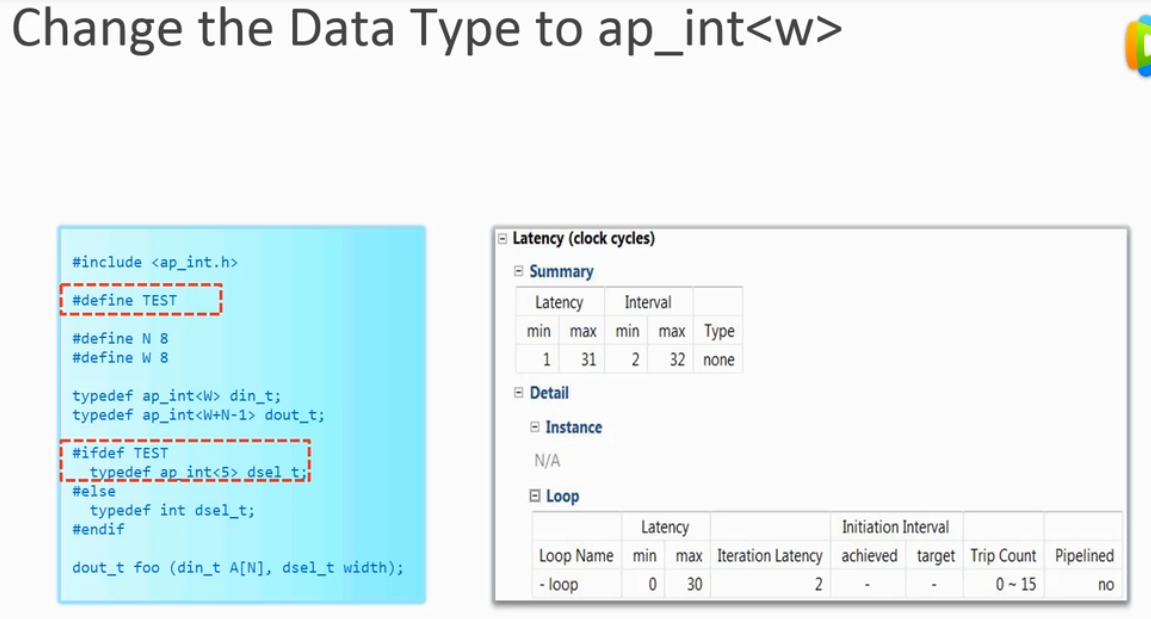Collapse the Summary section toggle
1151x619 pixels.
pos(518,272)
